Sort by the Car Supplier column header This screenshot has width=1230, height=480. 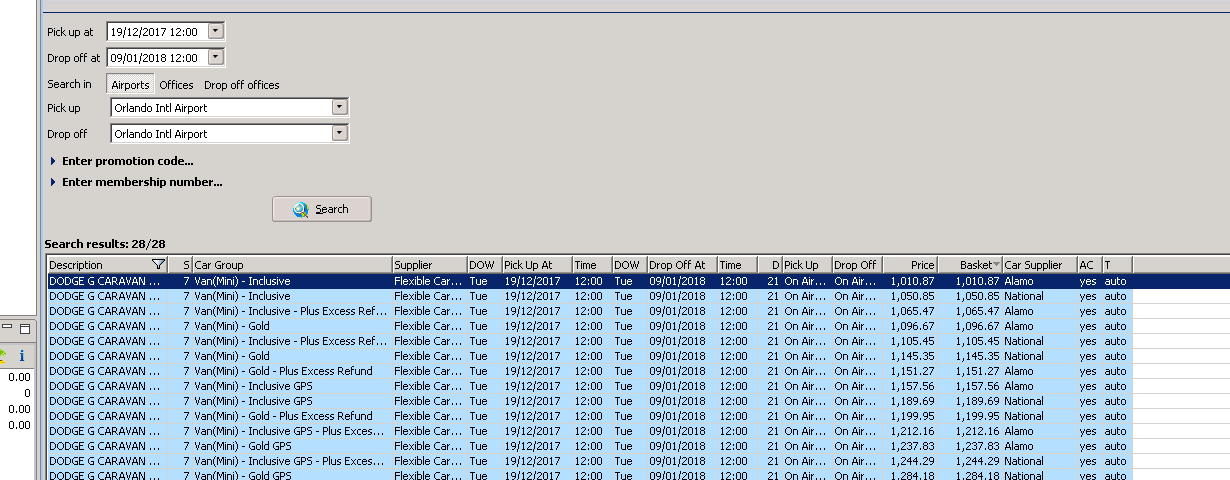coord(1039,265)
